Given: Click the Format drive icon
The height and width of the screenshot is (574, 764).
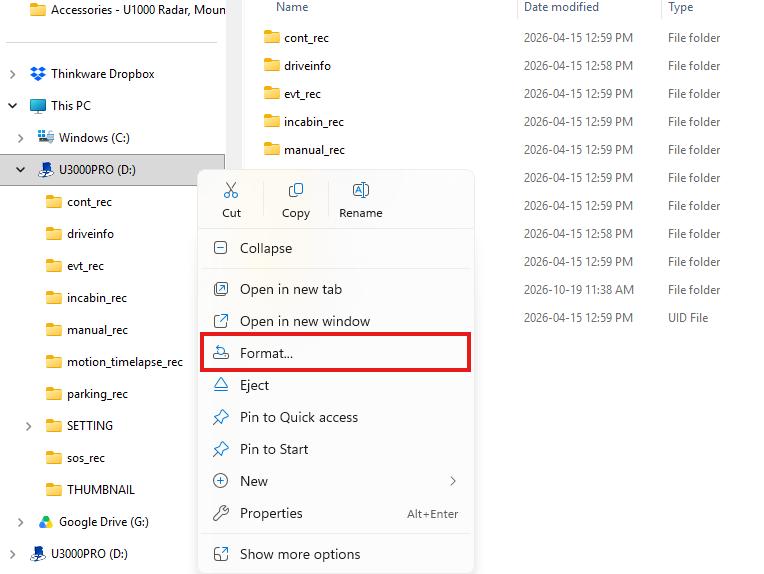Looking at the screenshot, I should coord(221,352).
